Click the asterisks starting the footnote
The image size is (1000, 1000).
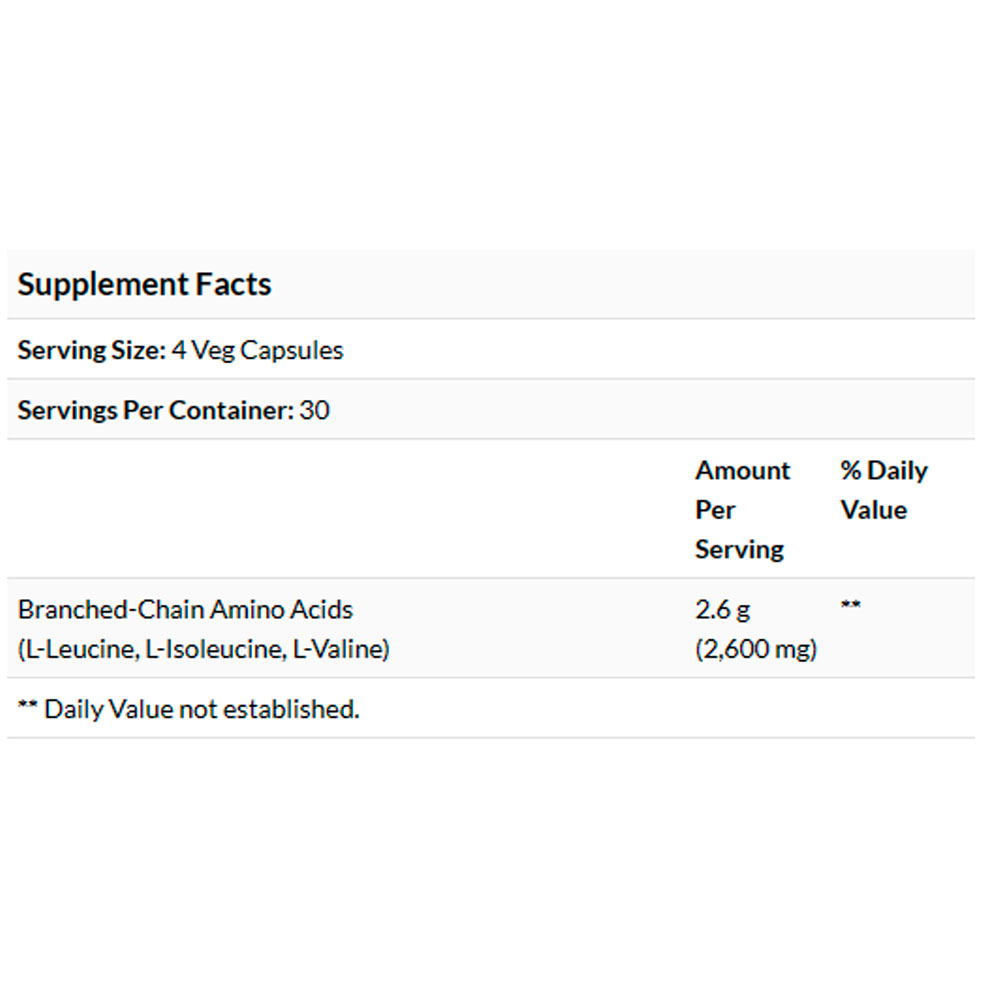[x=27, y=707]
